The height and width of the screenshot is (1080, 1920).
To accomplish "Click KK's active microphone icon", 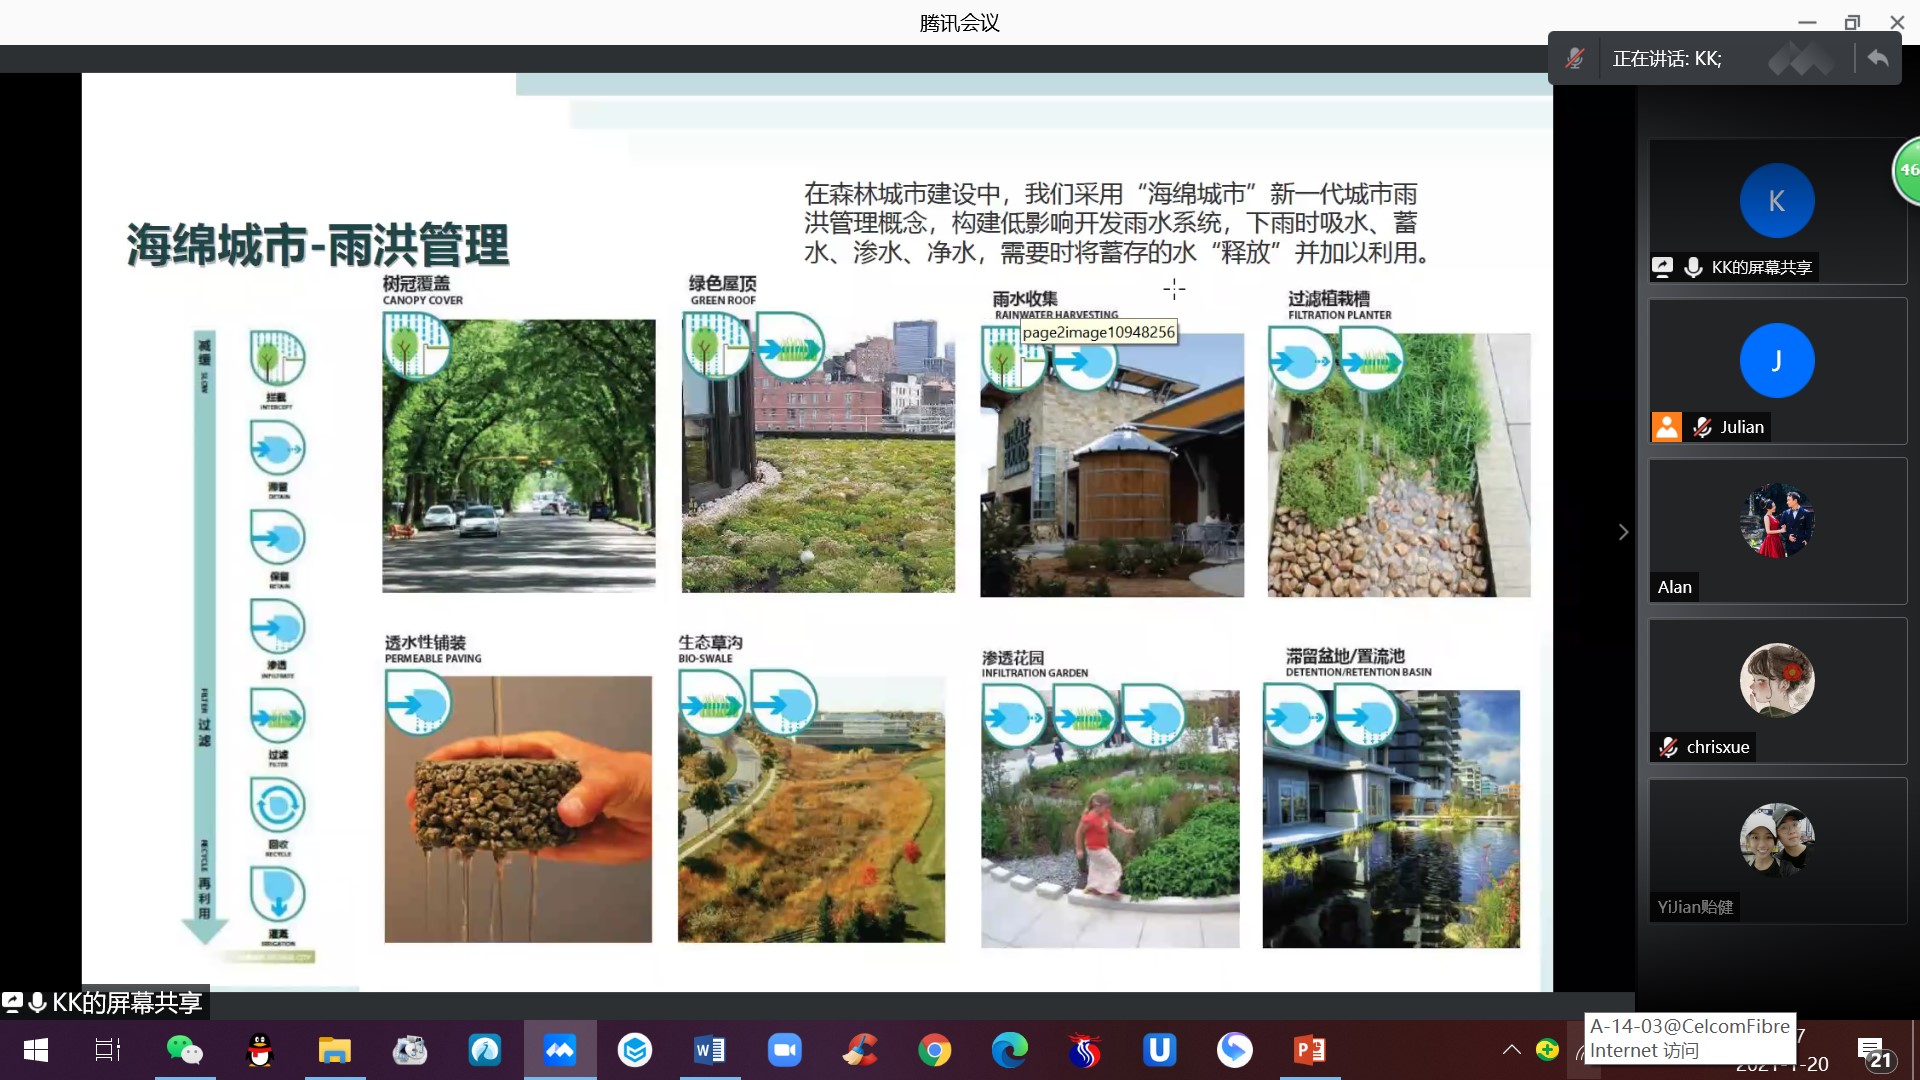I will pos(1693,267).
